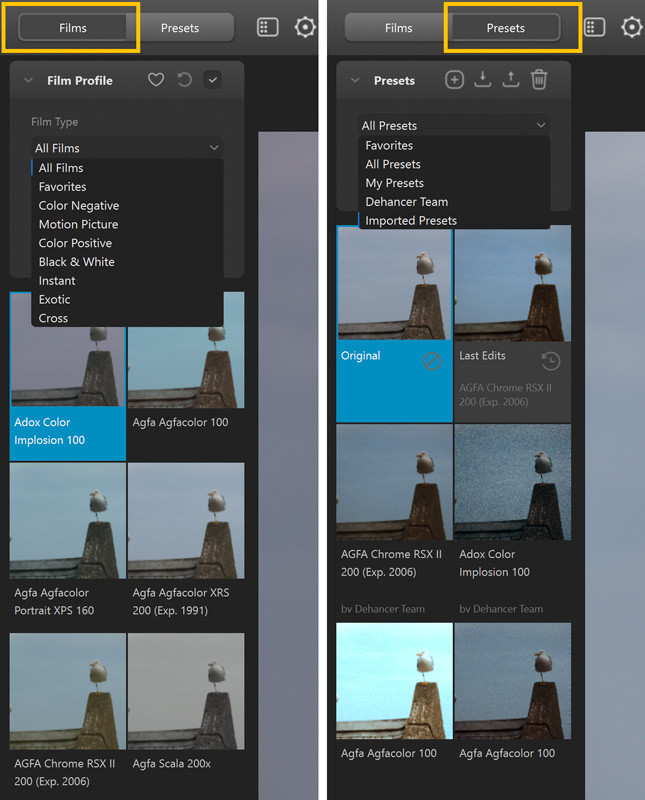Image resolution: width=645 pixels, height=800 pixels.
Task: Open settings gear icon in right panel
Action: point(632,27)
